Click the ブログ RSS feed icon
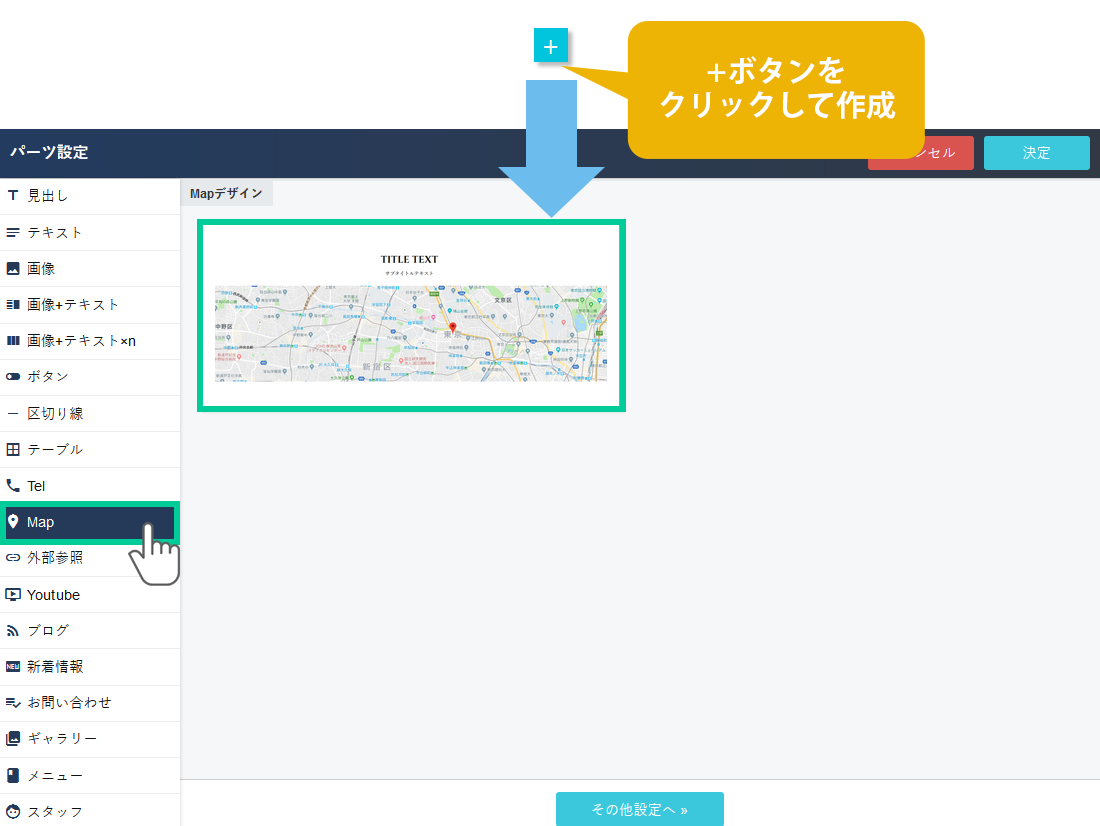Image resolution: width=1100 pixels, height=826 pixels. pos(13,631)
